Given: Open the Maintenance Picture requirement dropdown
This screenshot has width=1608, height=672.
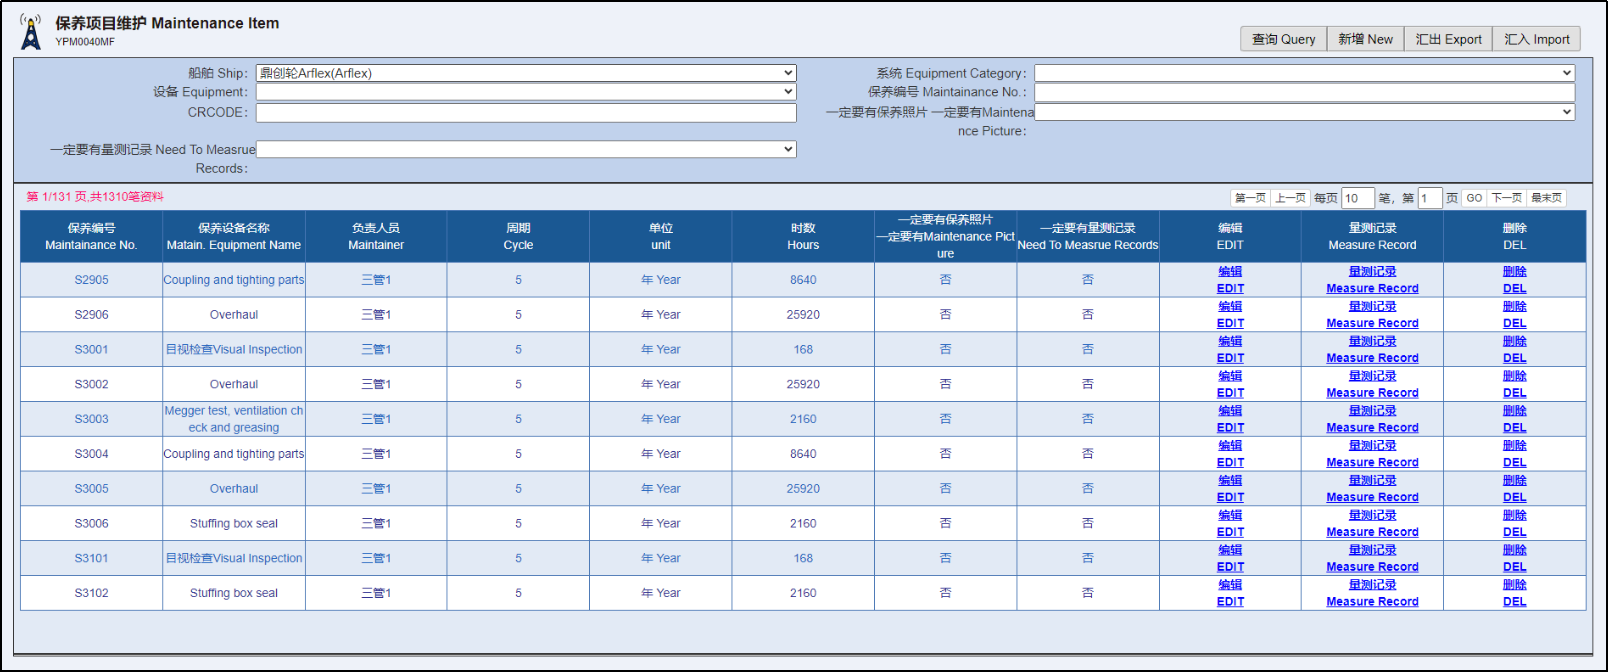Looking at the screenshot, I should tap(1304, 112).
